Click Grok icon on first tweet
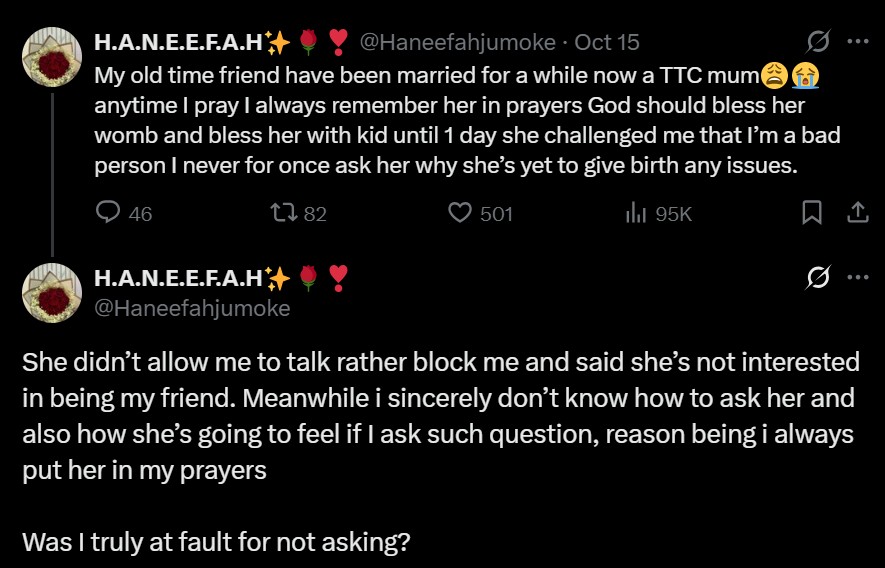The width and height of the screenshot is (885, 568). coord(818,42)
